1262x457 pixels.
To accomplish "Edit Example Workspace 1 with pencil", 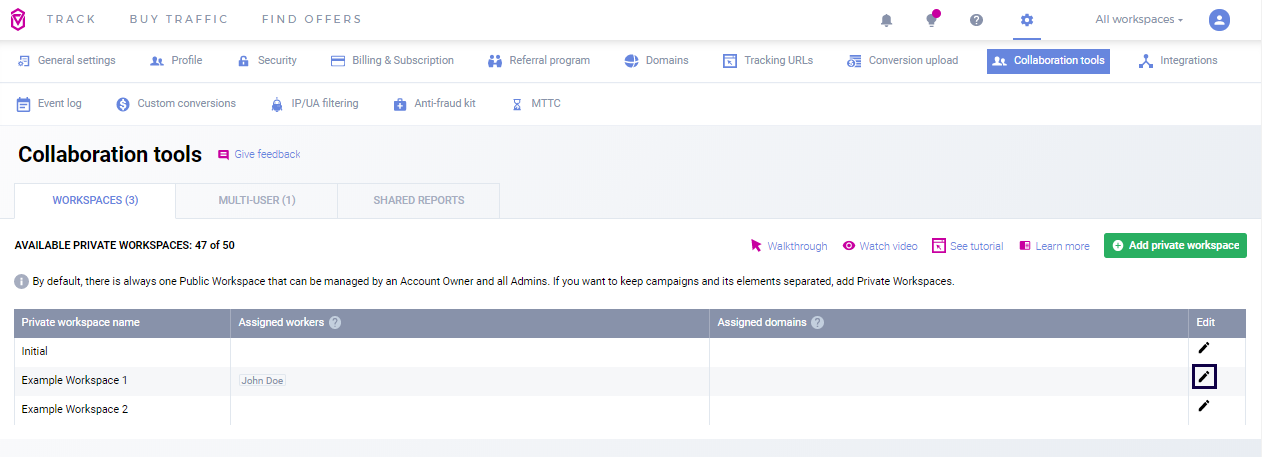I will coord(1204,377).
